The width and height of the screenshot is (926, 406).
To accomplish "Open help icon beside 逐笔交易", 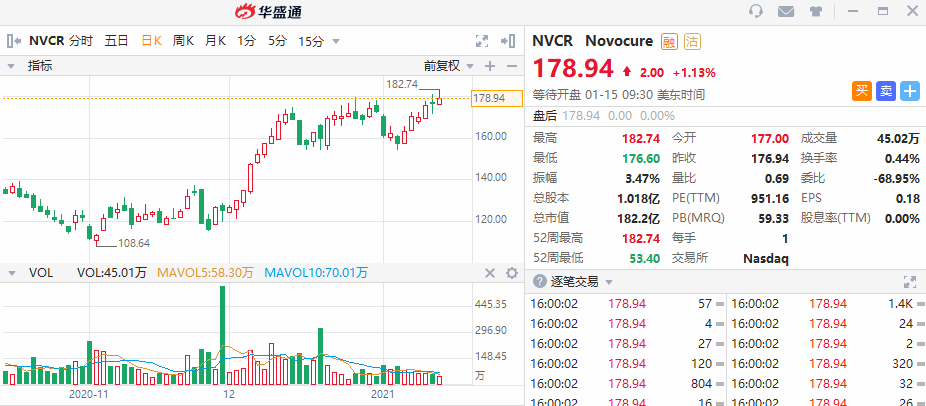I will click(539, 281).
